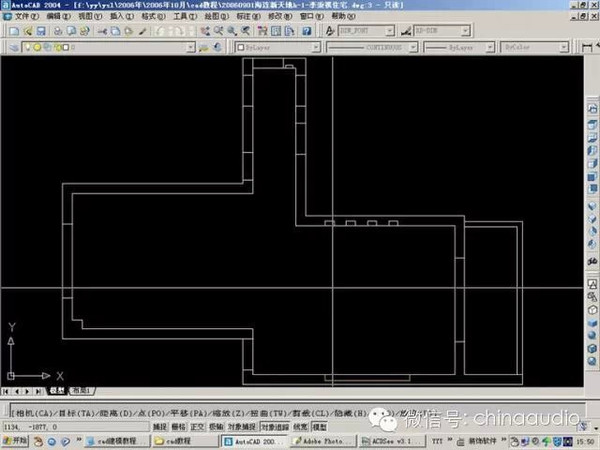
Task: Select the Match Properties brush icon
Action: pyautogui.click(x=143, y=31)
